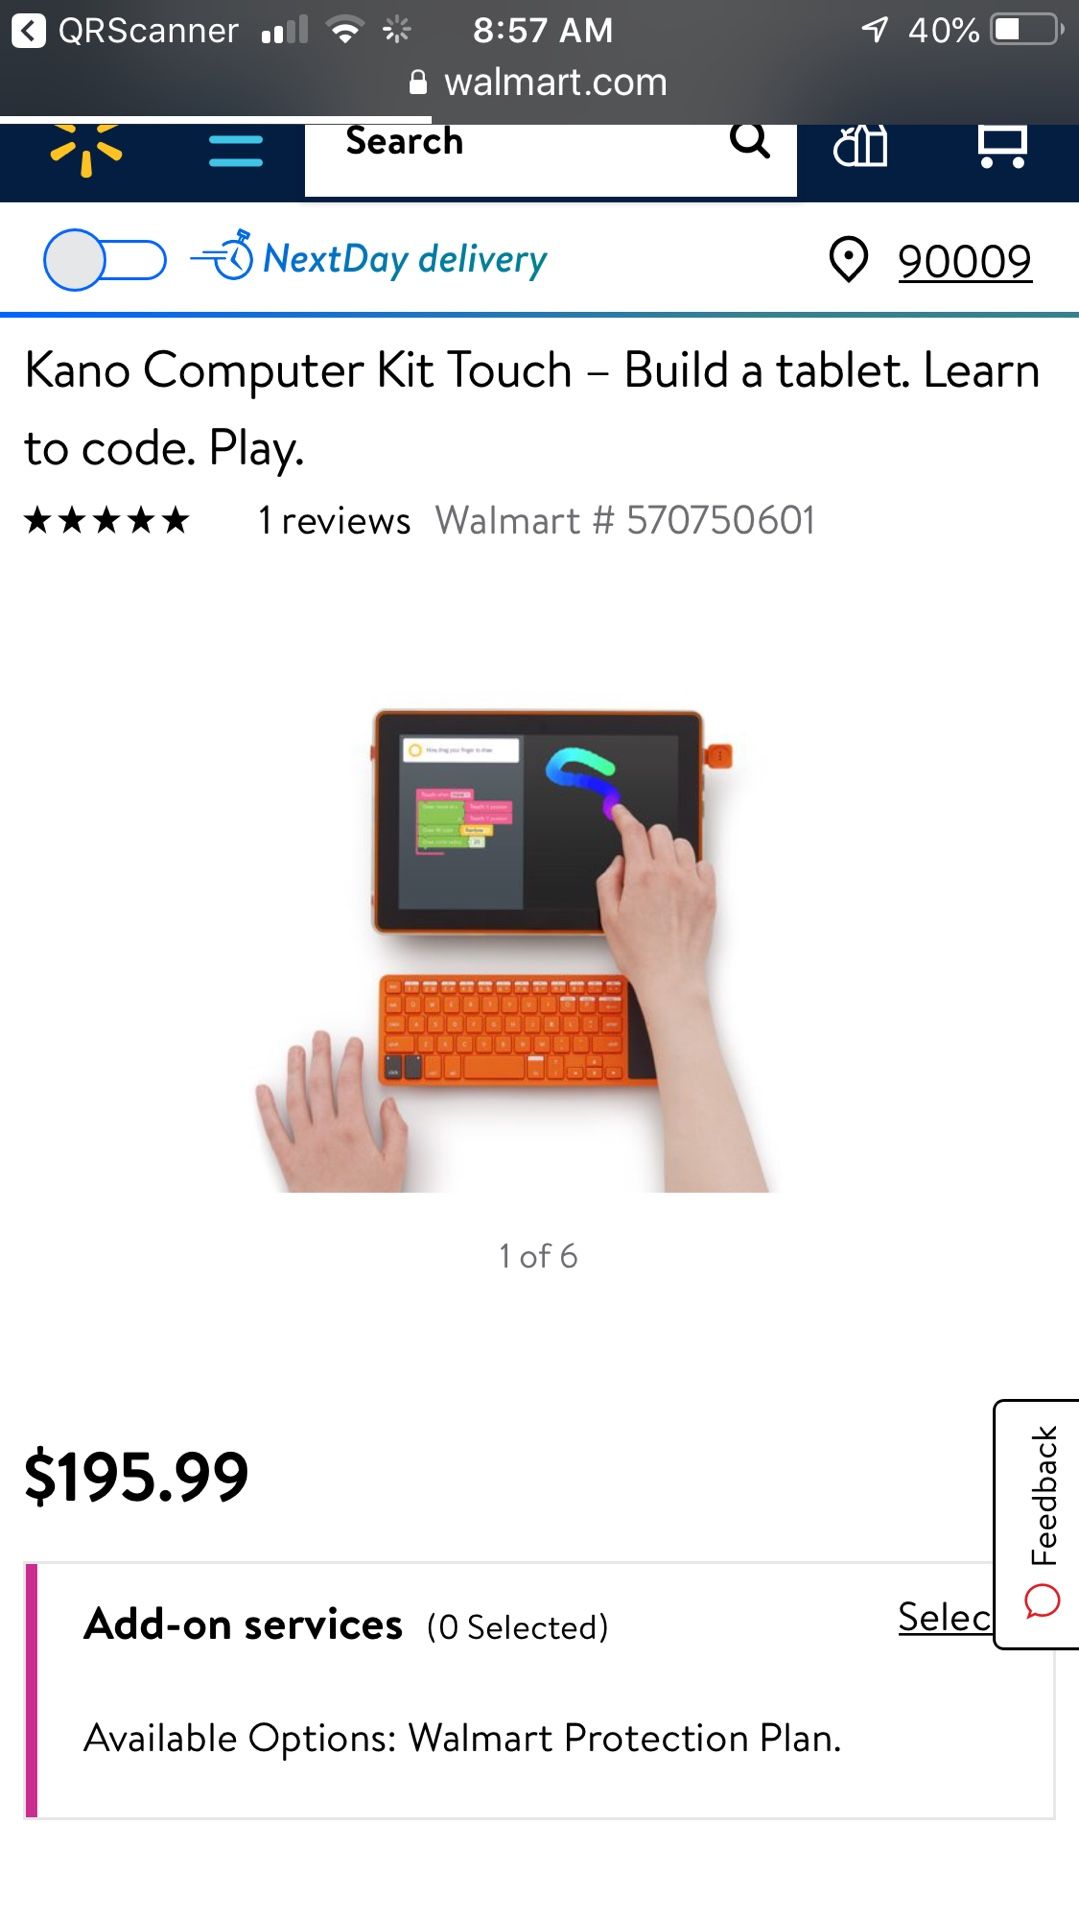Image resolution: width=1079 pixels, height=1920 pixels.
Task: Tap the QRScanner back arrow
Action: coord(28,30)
